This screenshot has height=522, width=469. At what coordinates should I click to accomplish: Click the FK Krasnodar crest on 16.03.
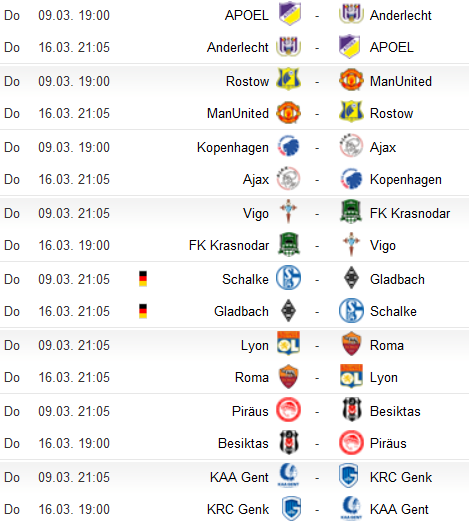pyautogui.click(x=289, y=245)
